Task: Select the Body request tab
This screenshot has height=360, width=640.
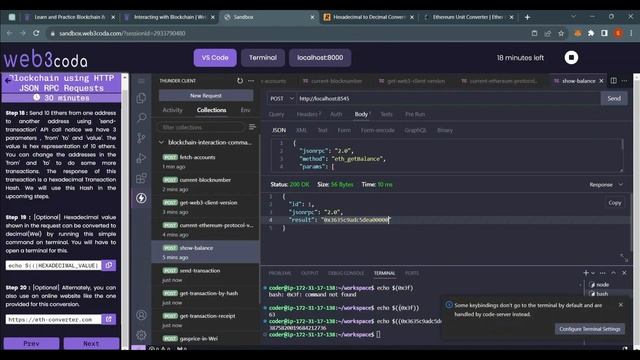Action: tap(362, 114)
